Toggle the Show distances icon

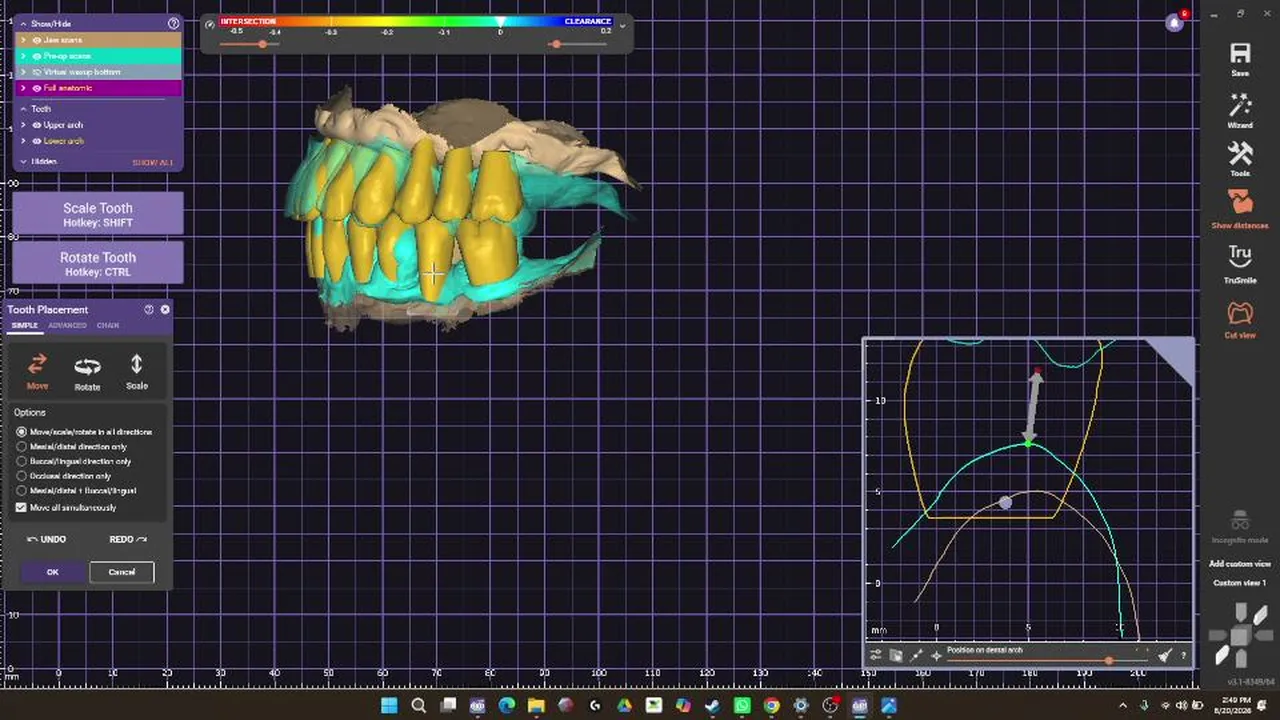point(1240,203)
